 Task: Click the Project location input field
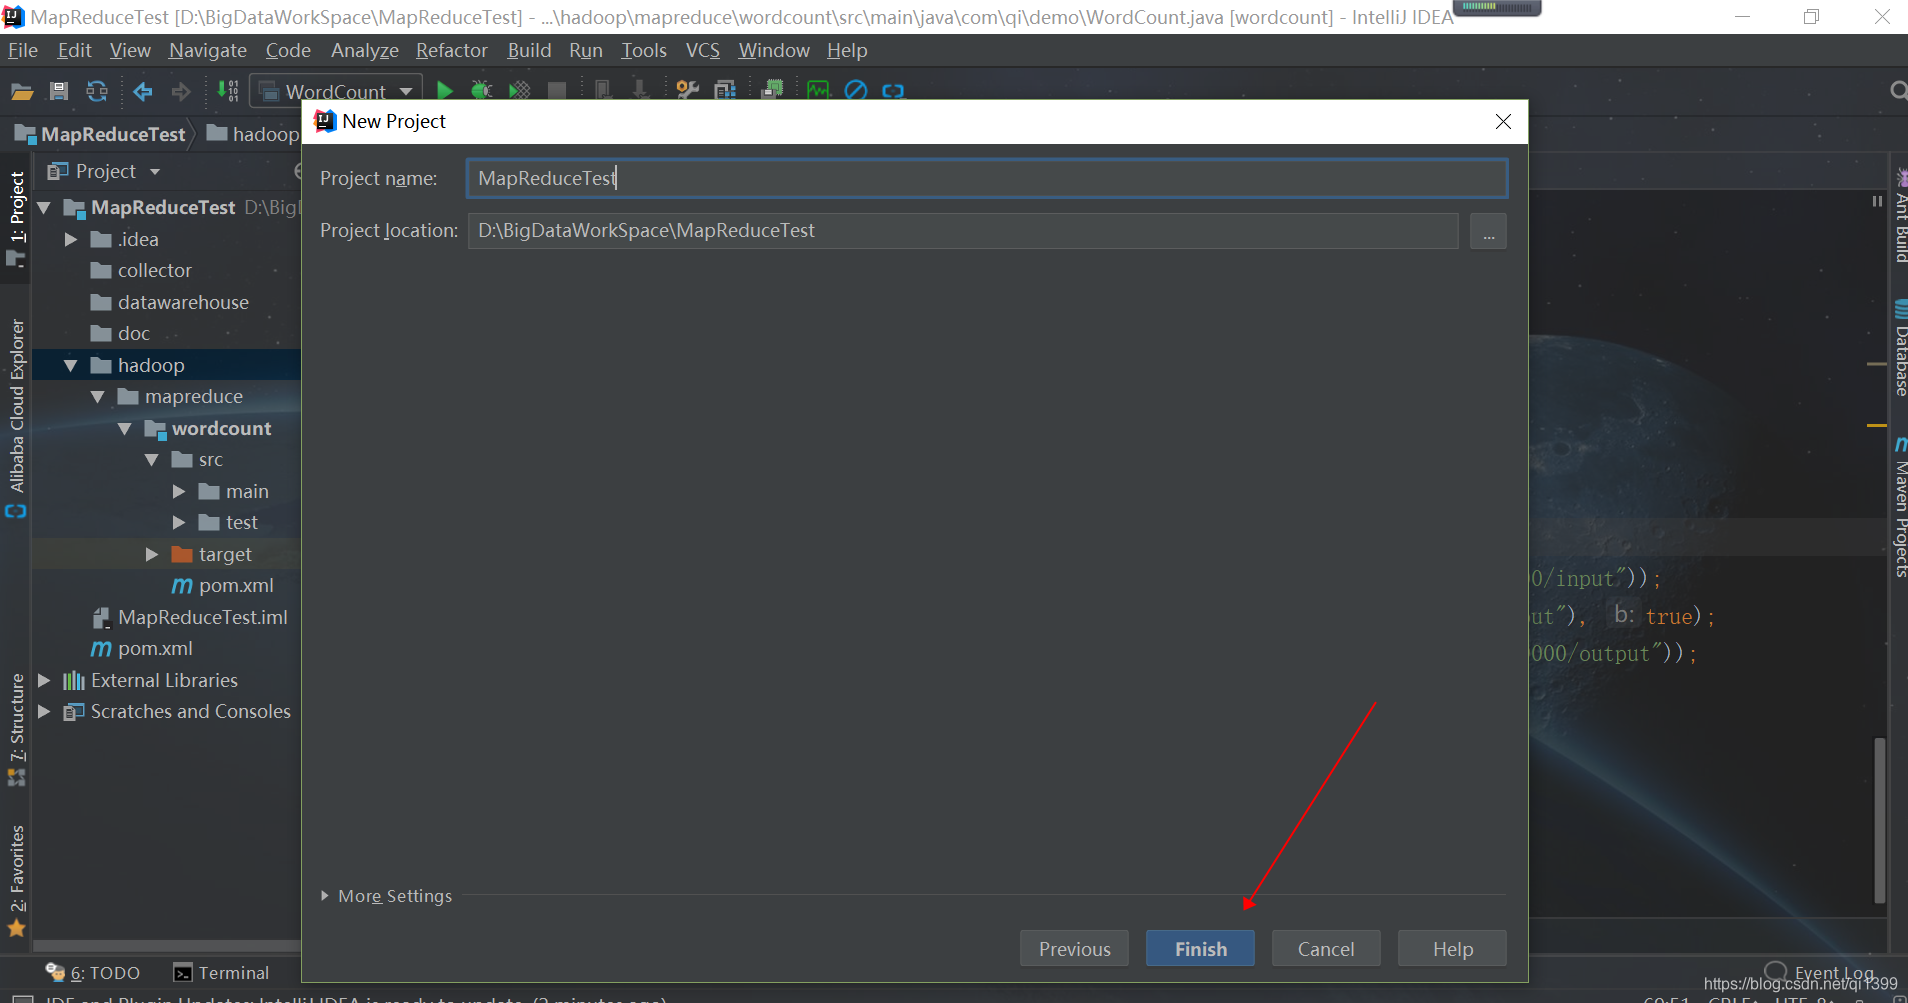[963, 231]
